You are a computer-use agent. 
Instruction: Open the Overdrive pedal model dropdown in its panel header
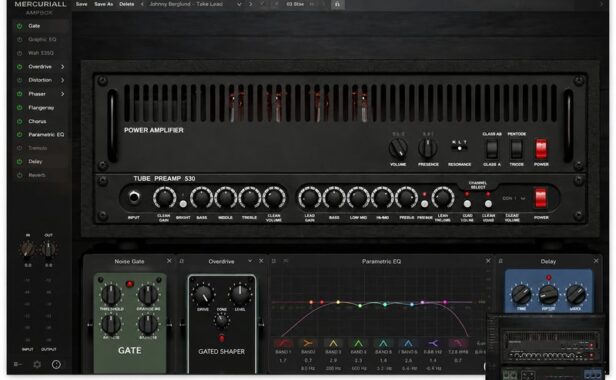[250, 261]
